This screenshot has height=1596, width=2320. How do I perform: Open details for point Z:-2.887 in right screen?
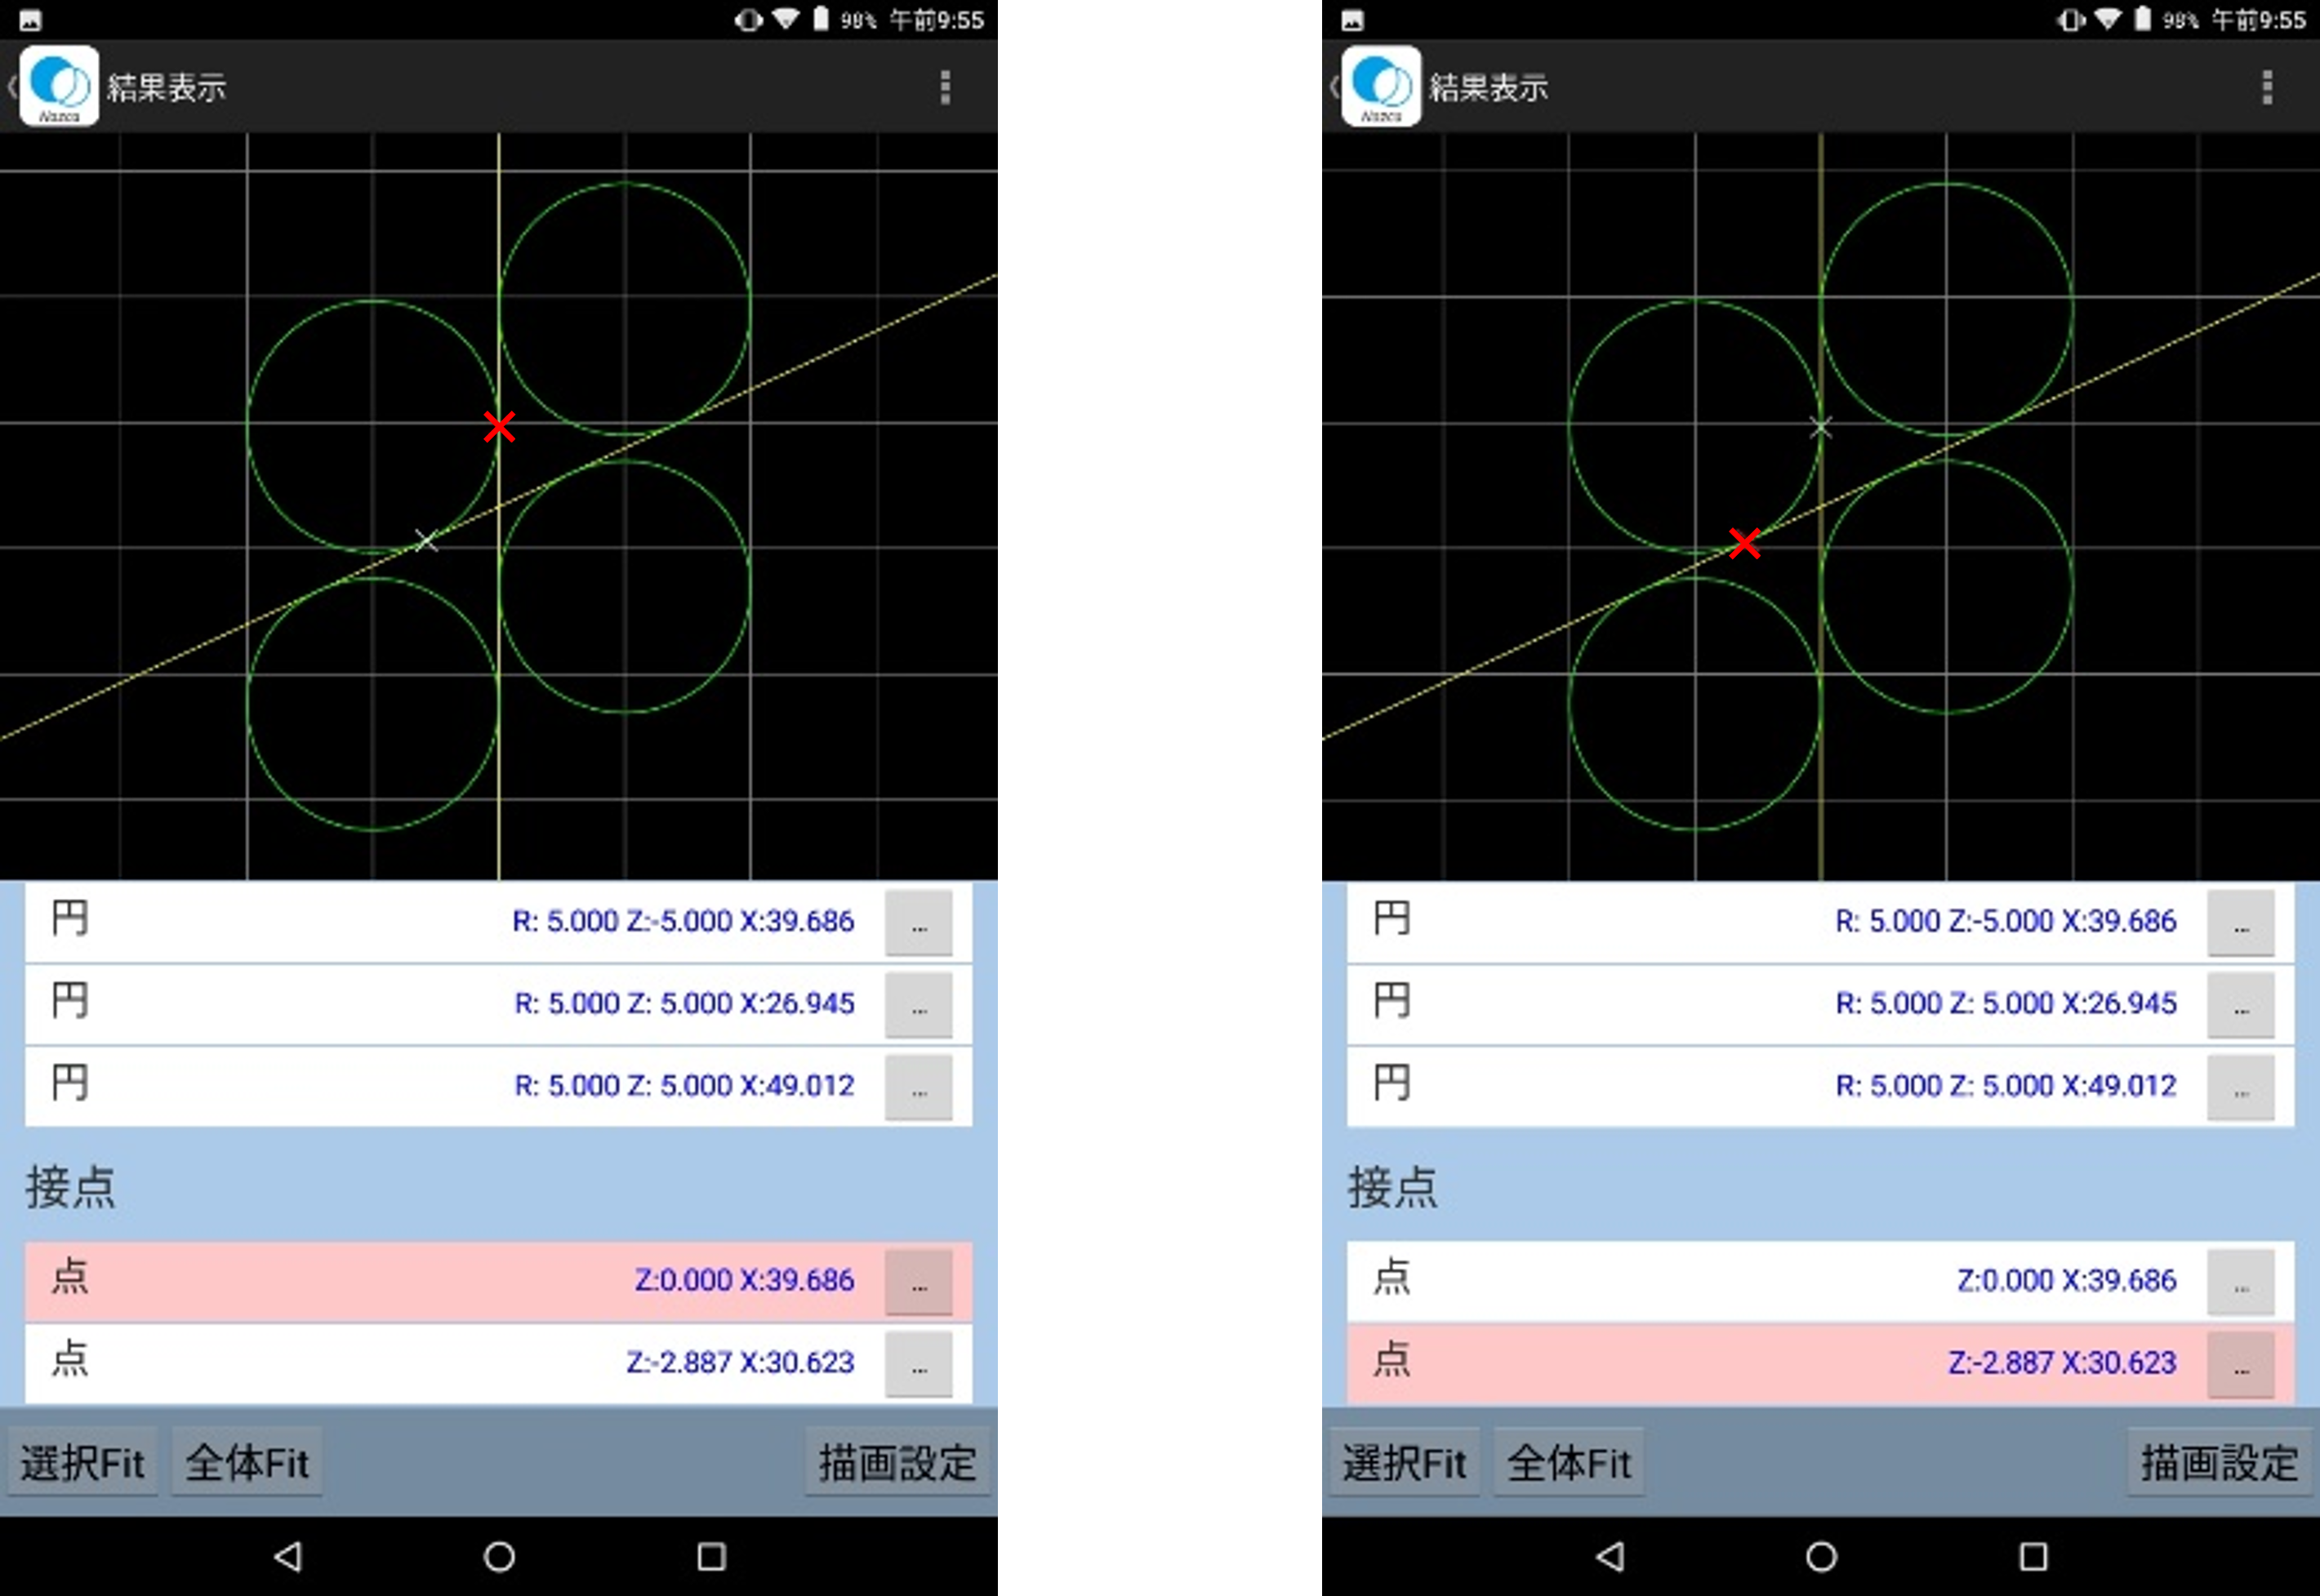click(x=2241, y=1363)
